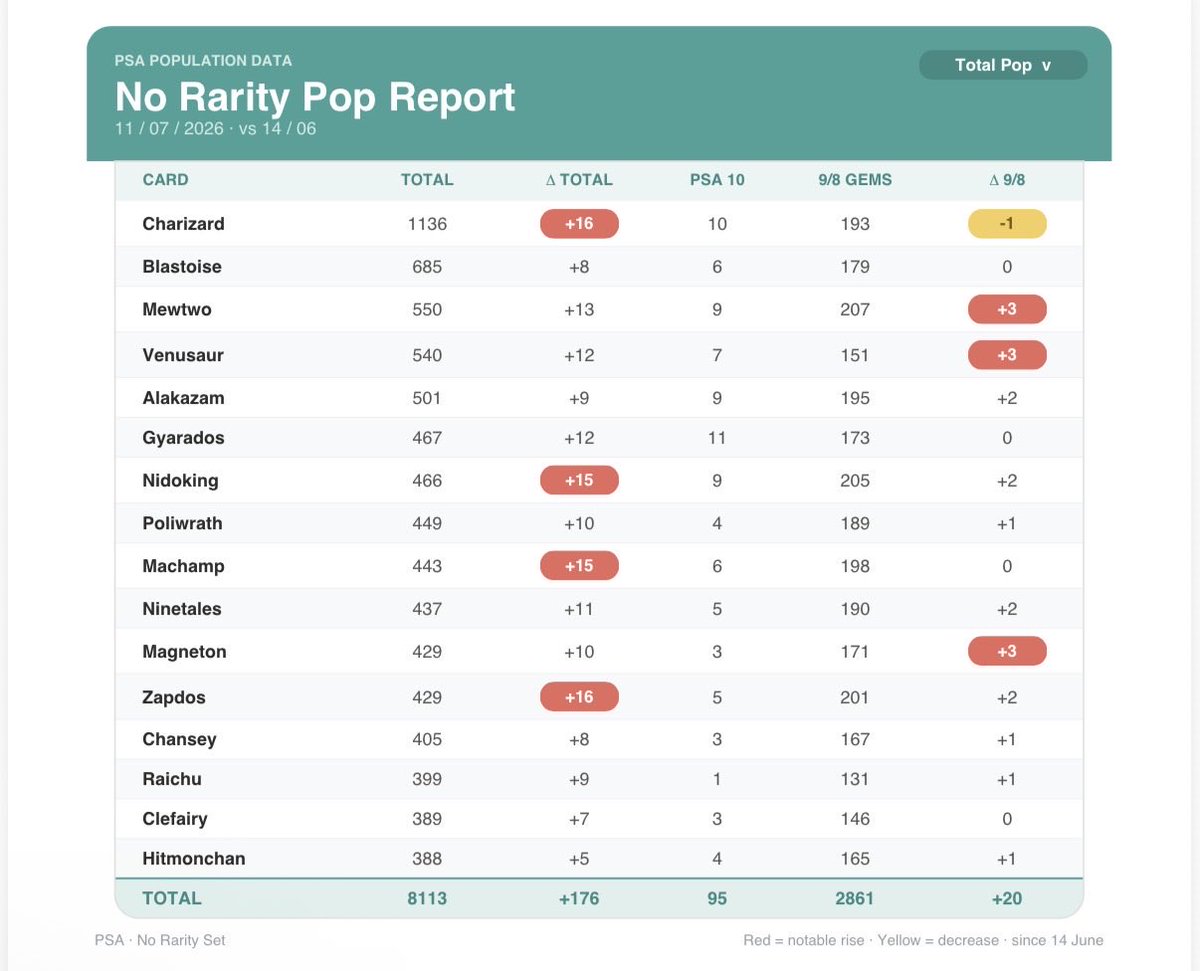Select the Ninetales card name
Viewport: 1200px width, 971px height.
pyautogui.click(x=182, y=609)
